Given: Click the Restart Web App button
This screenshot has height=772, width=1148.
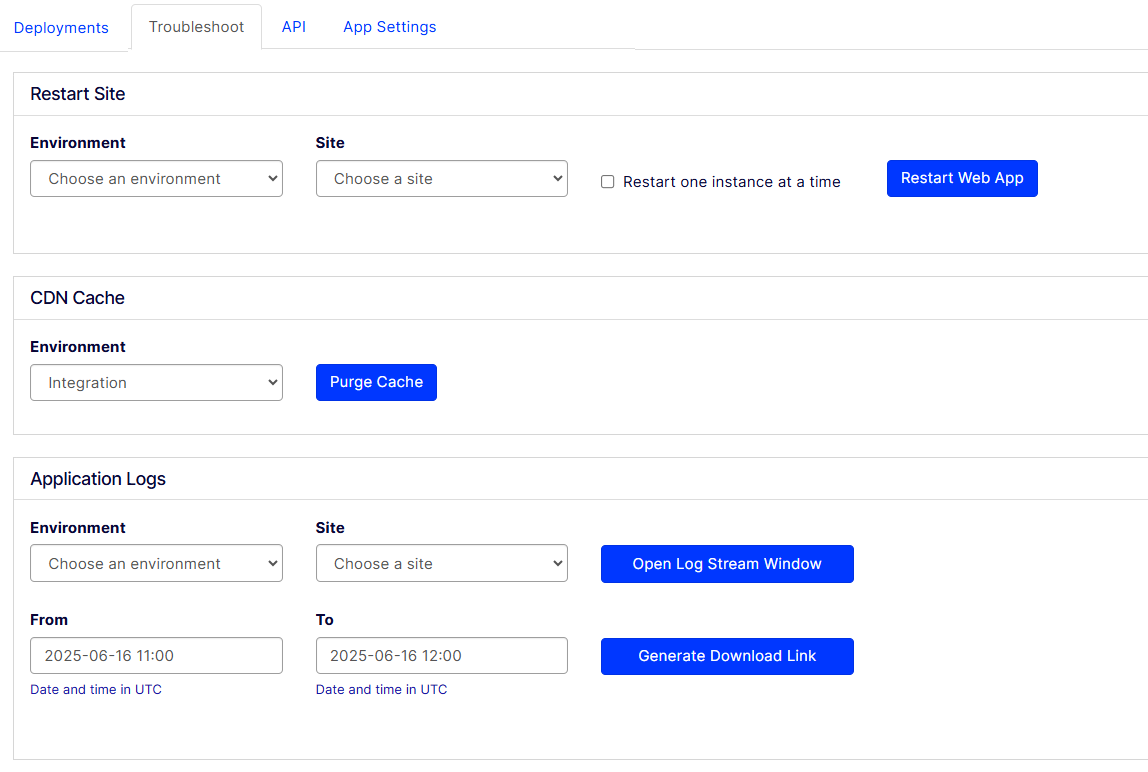Looking at the screenshot, I should 962,178.
